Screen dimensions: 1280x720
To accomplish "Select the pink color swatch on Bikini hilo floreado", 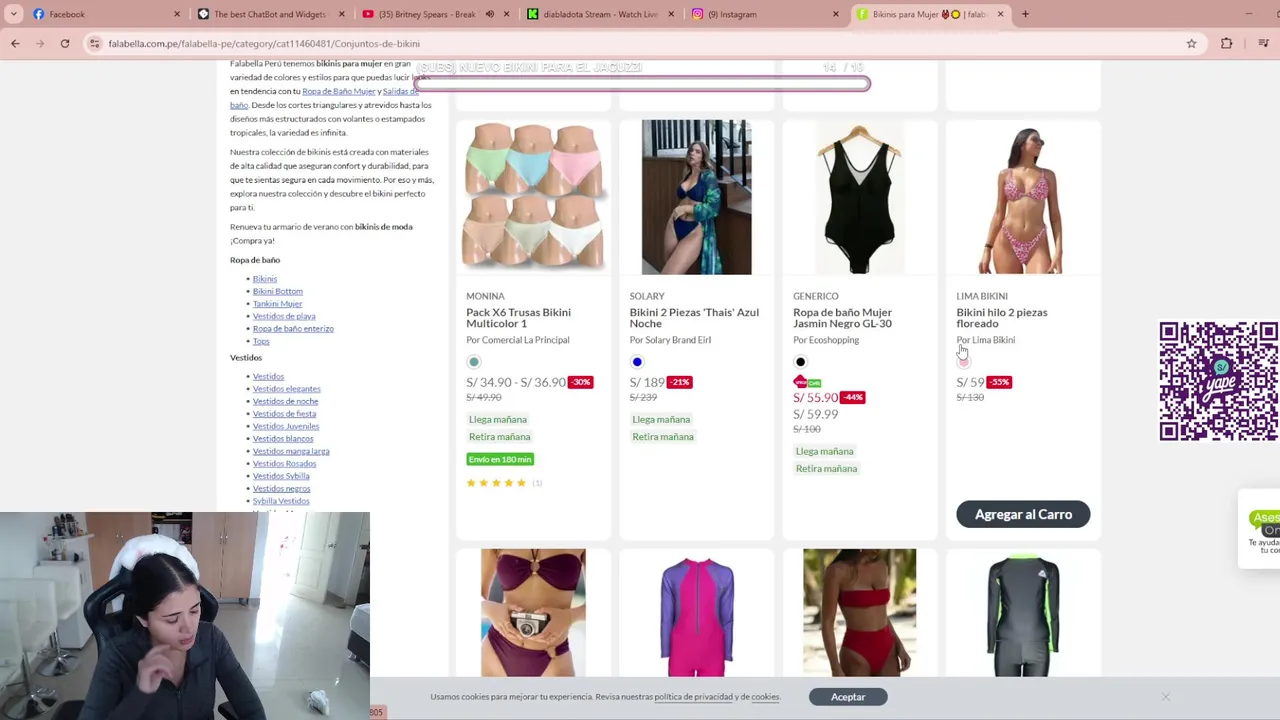I will tap(963, 362).
